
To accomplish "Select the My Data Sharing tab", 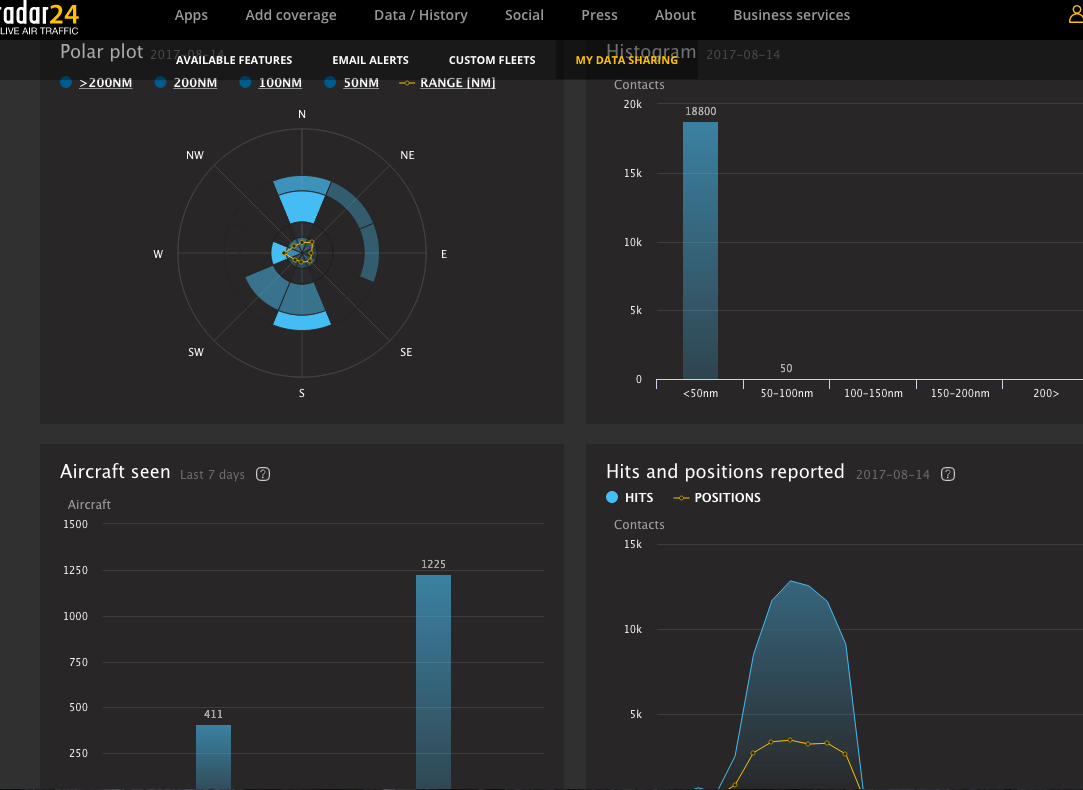I will (626, 60).
